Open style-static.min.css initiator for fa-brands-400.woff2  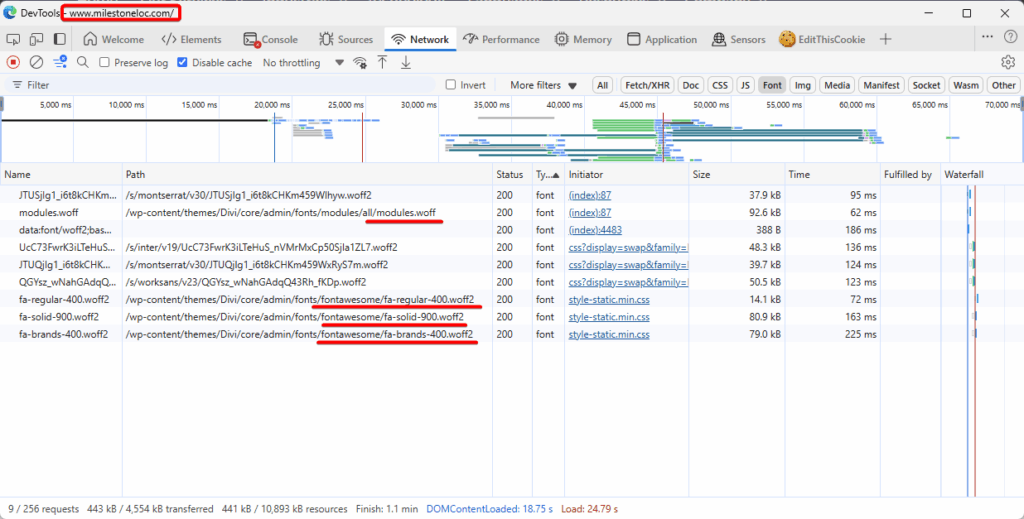click(609, 334)
